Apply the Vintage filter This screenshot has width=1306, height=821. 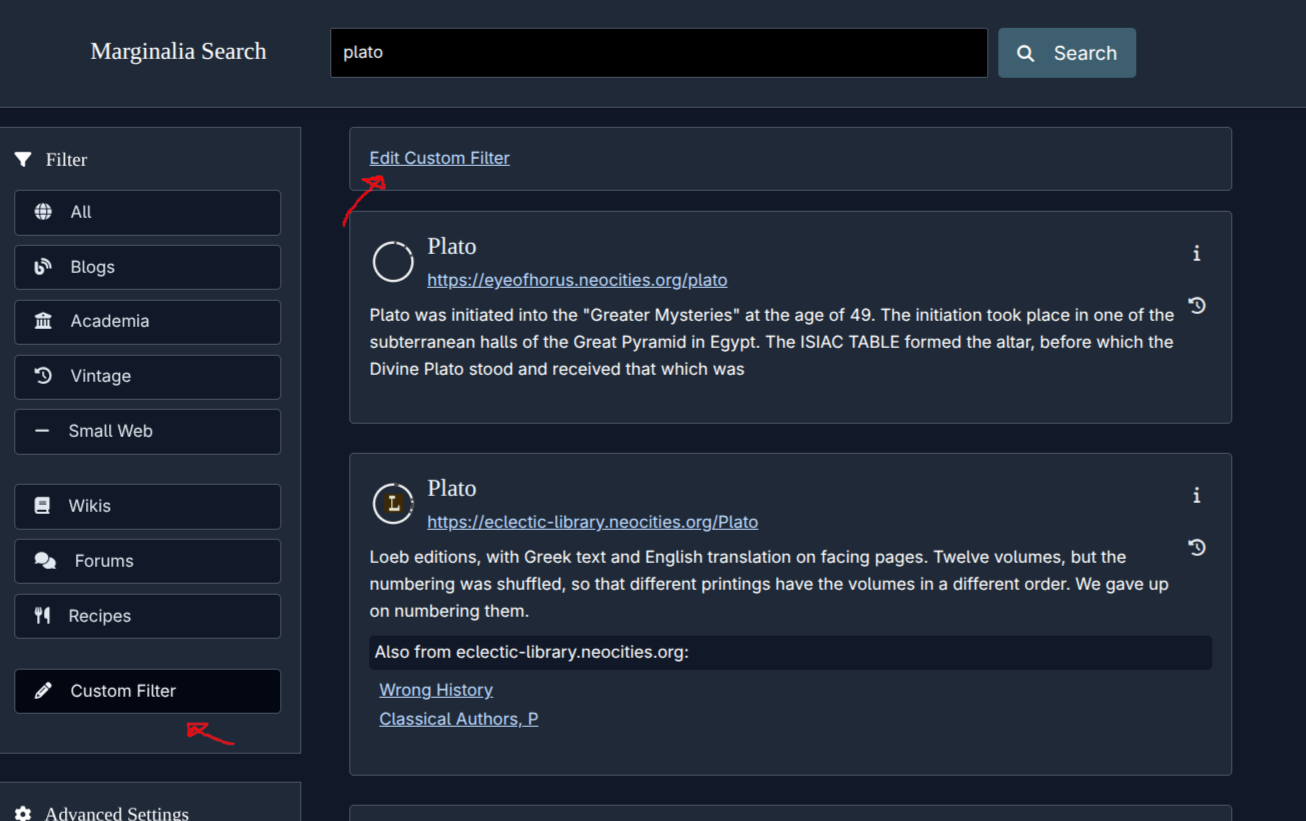click(147, 377)
